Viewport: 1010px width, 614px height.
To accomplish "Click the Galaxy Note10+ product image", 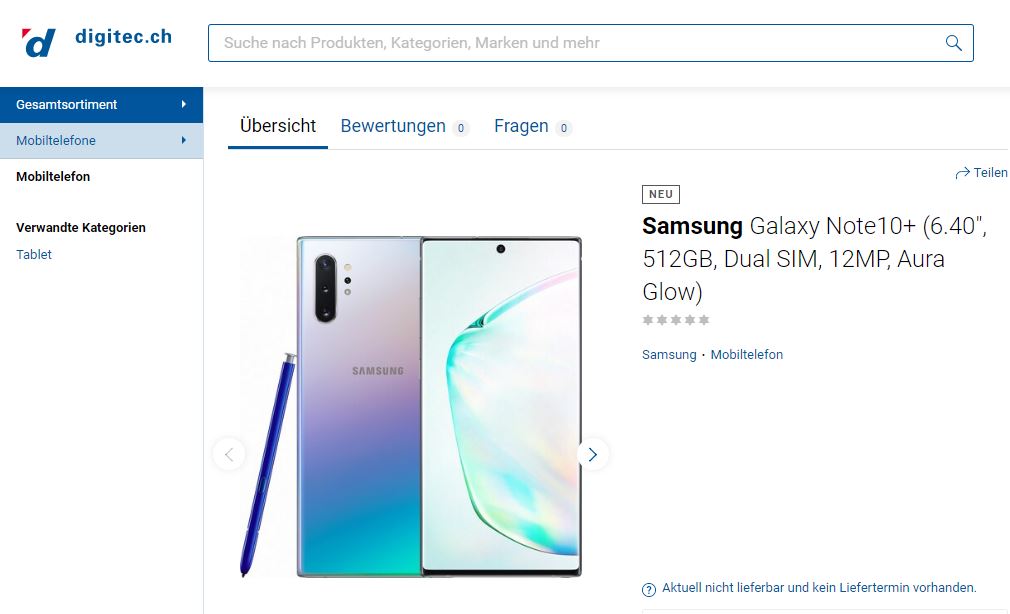I will [x=412, y=406].
